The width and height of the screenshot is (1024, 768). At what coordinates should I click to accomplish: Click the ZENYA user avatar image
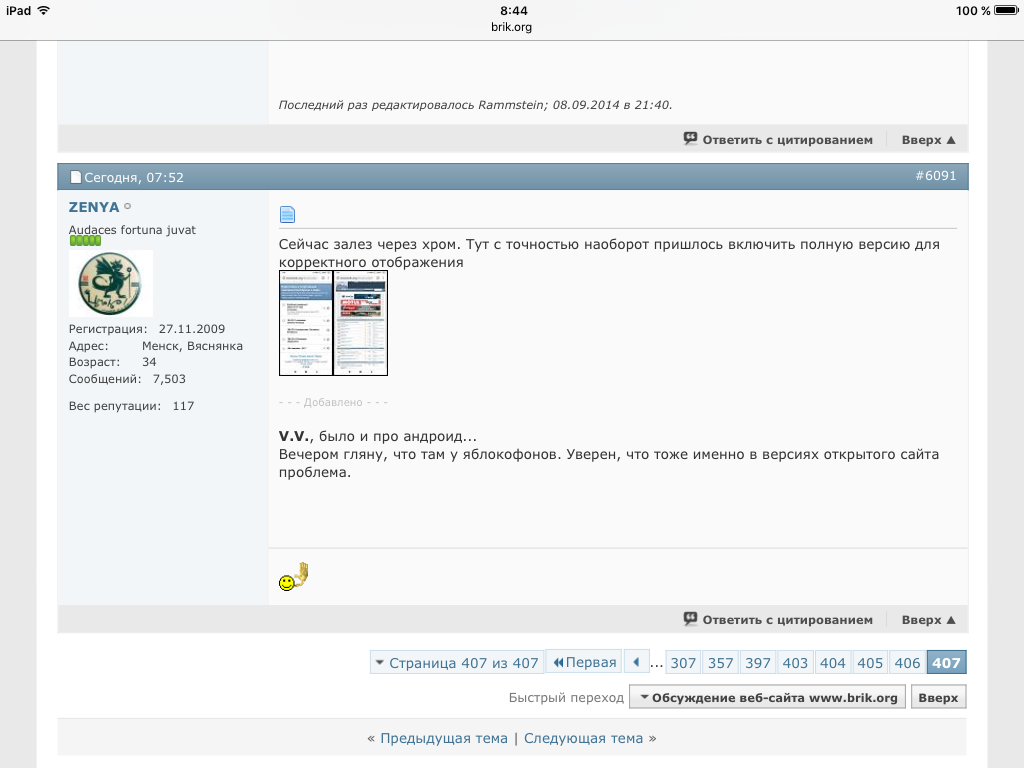pos(111,284)
